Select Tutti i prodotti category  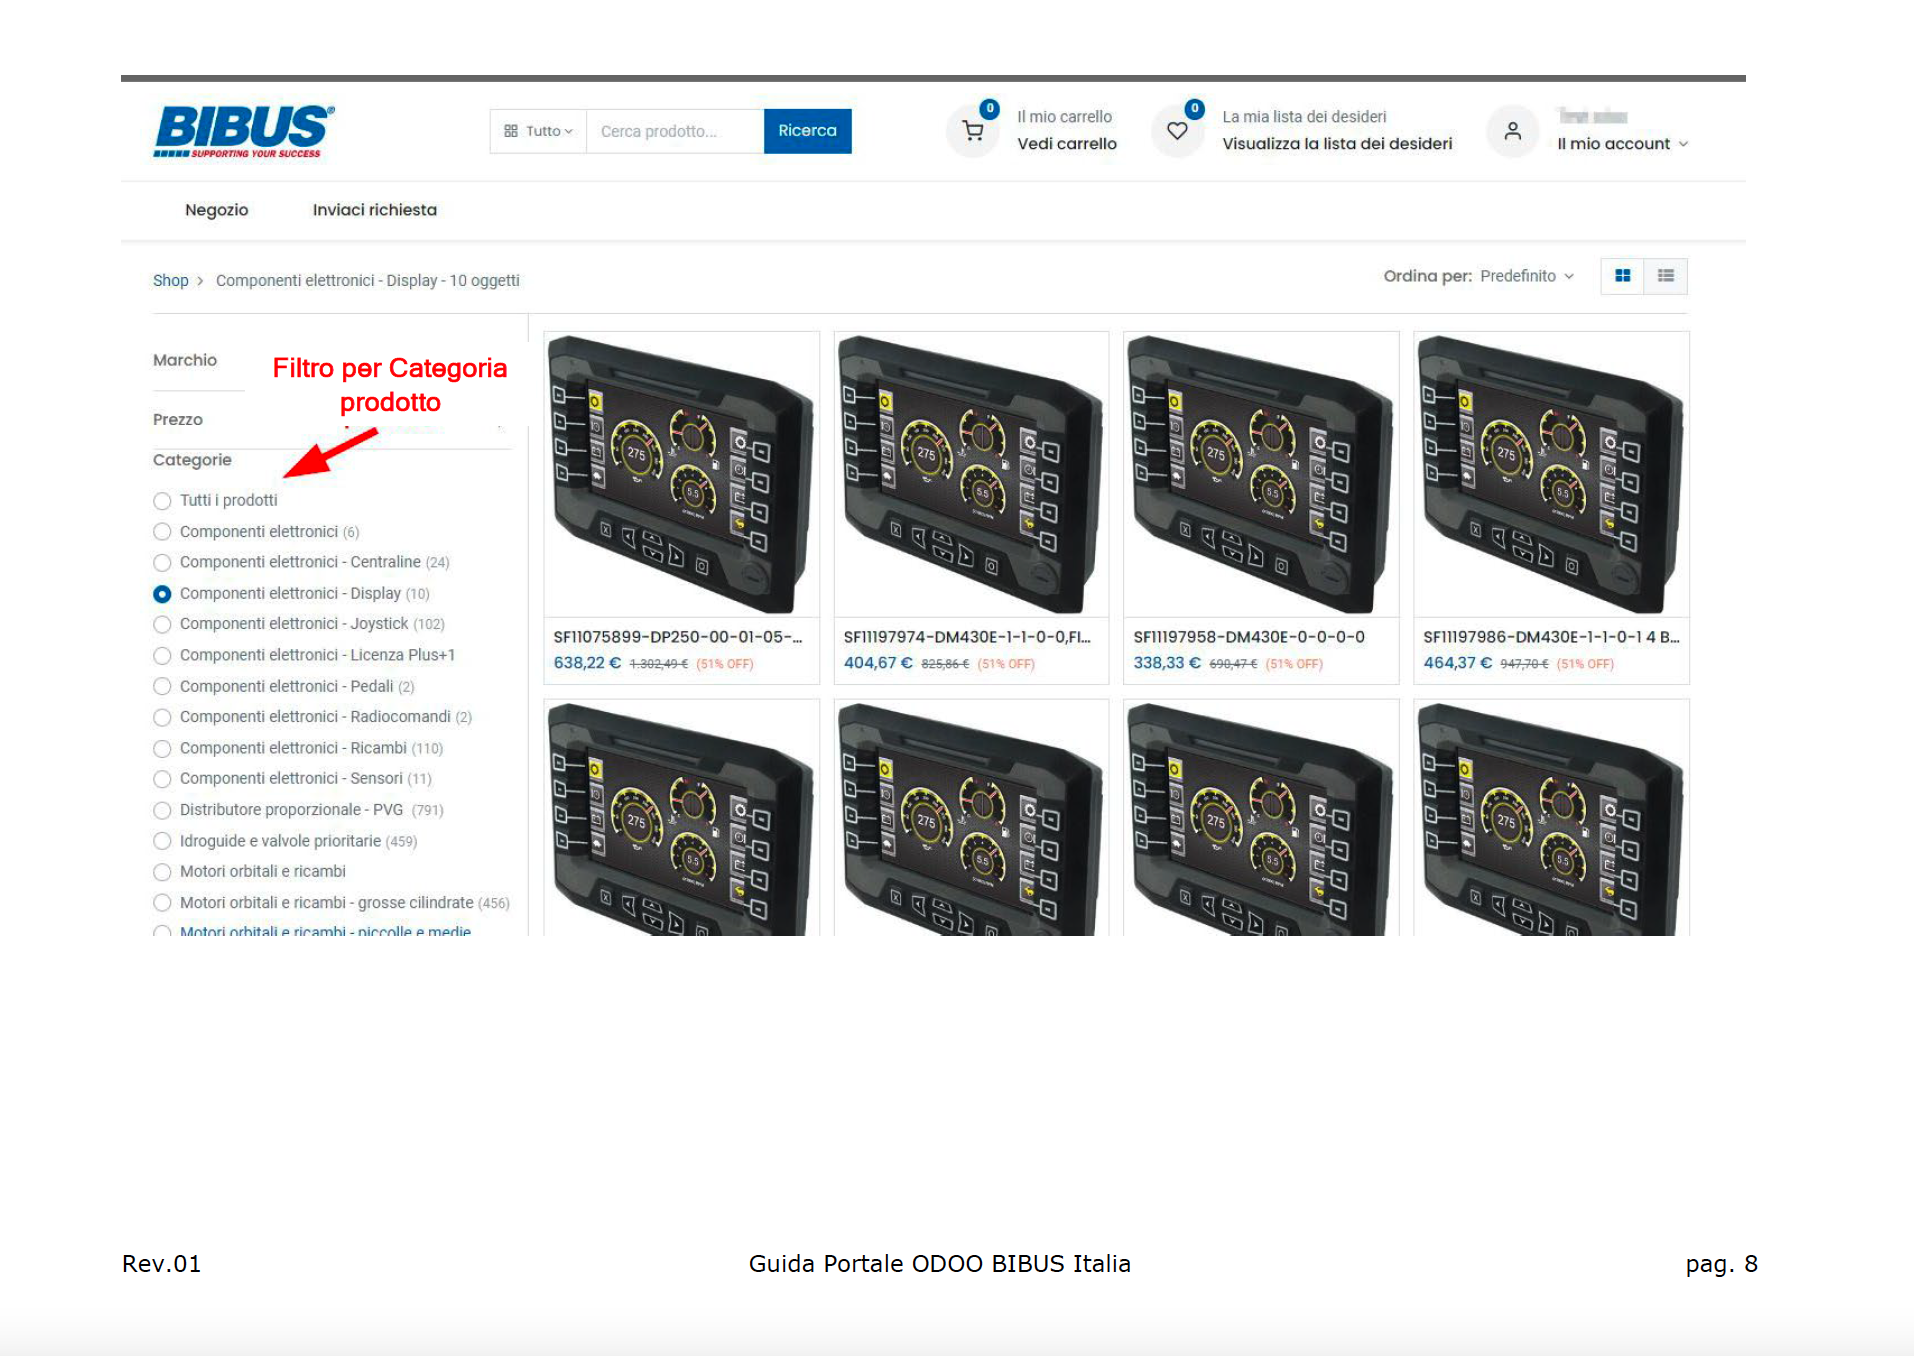coord(162,501)
